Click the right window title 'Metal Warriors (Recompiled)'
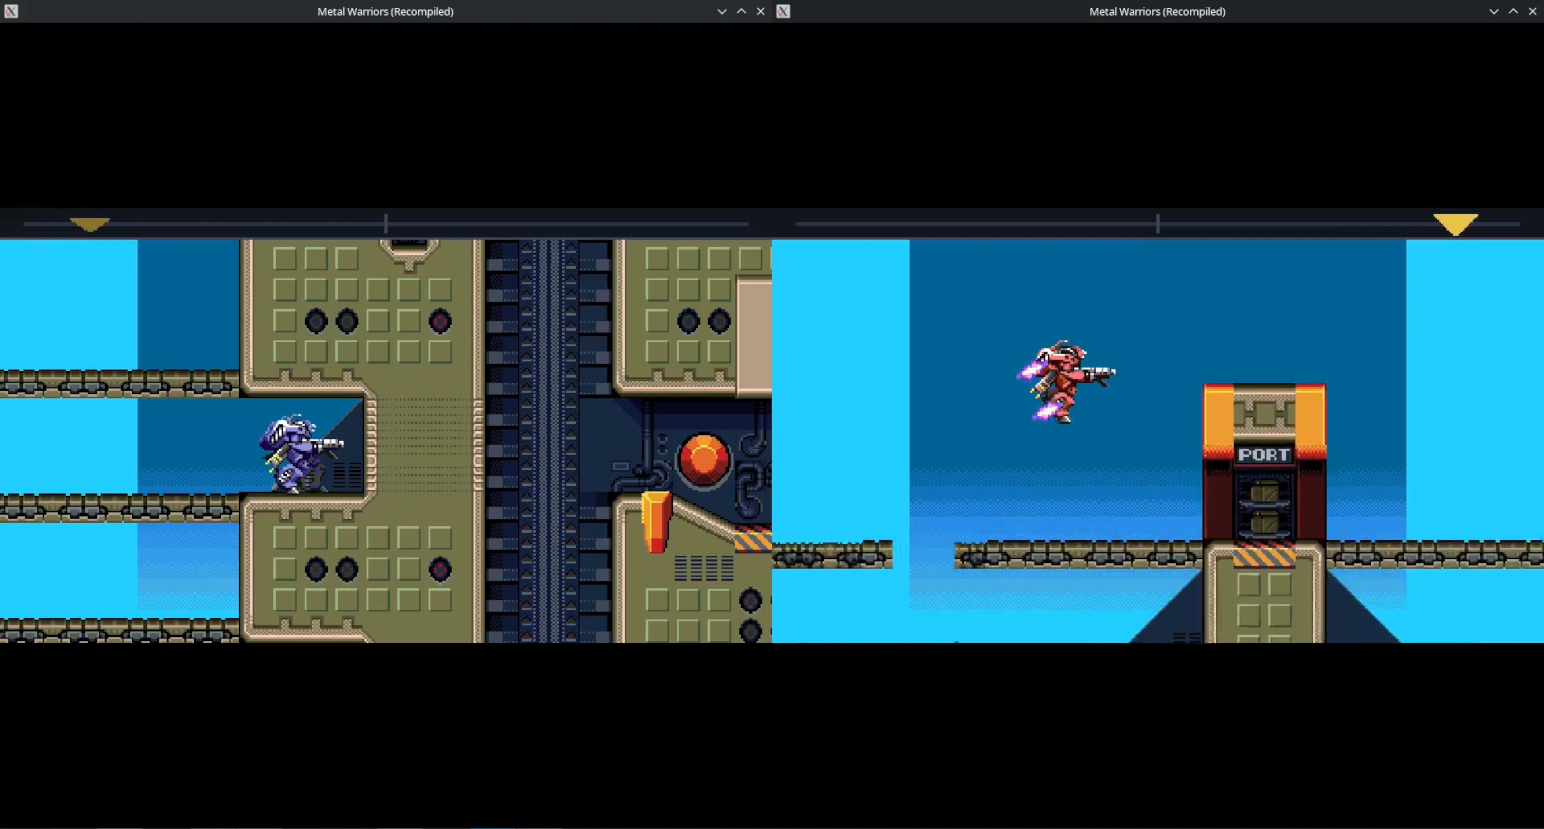Screen dimensions: 1544x829 click(x=1157, y=11)
